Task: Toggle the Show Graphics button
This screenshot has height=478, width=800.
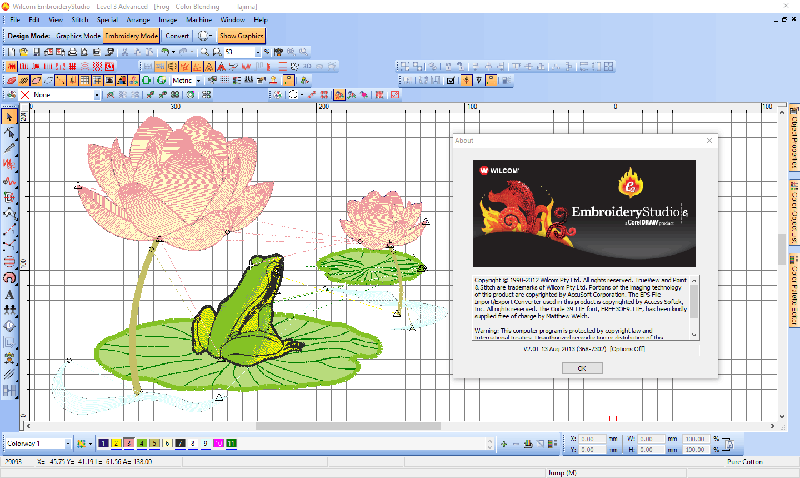Action: click(x=241, y=36)
